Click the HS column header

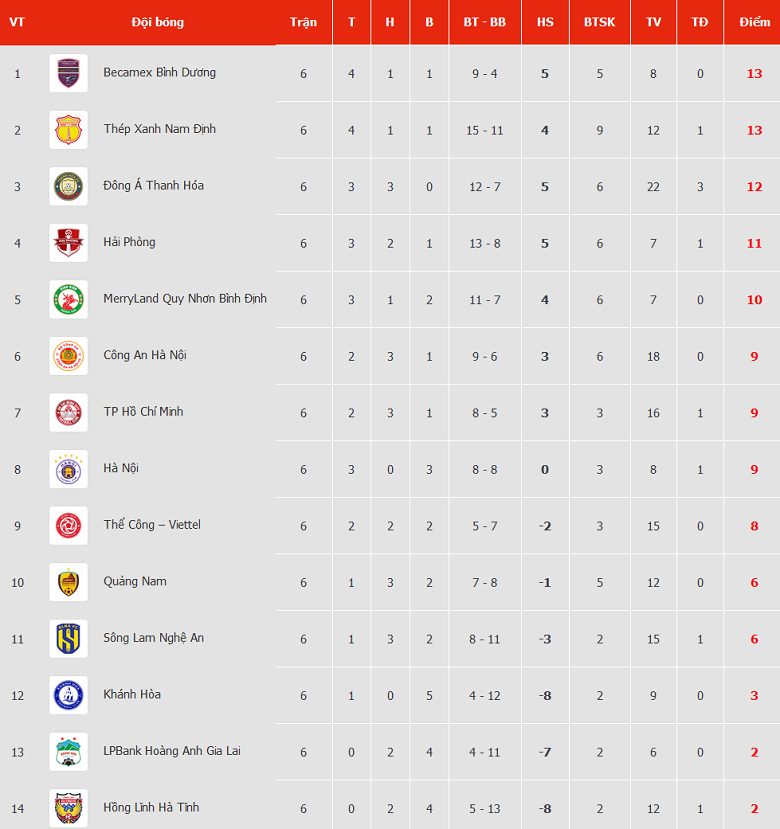tap(545, 22)
